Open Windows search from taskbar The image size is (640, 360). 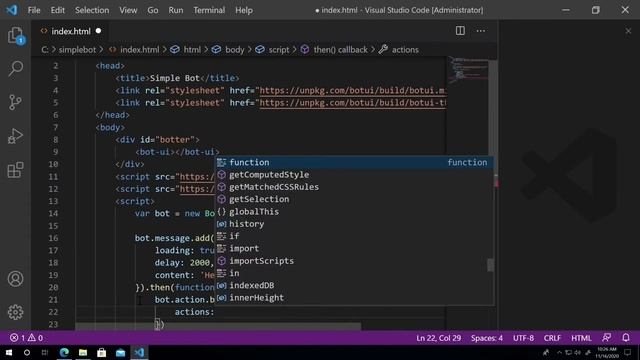click(27, 353)
